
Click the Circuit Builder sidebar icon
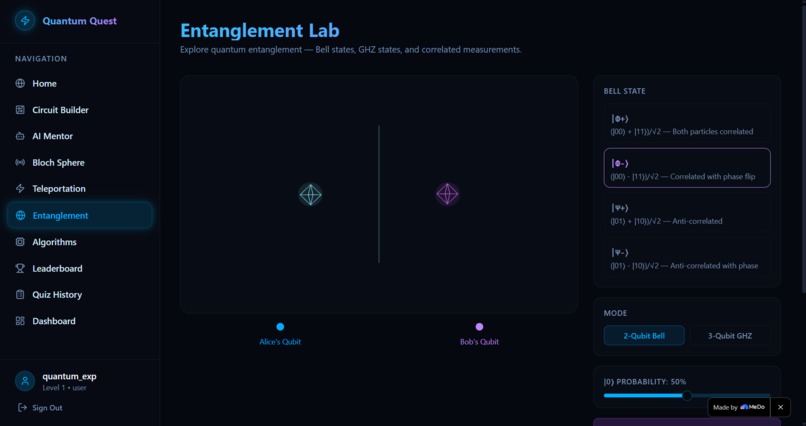[x=20, y=110]
